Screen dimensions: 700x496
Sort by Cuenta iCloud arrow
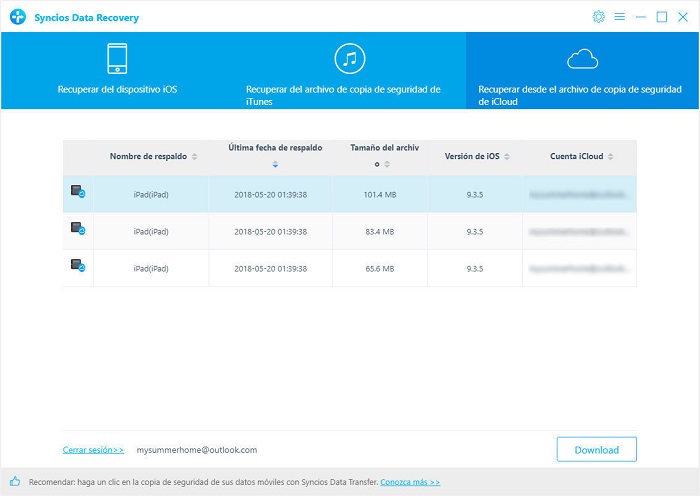610,156
